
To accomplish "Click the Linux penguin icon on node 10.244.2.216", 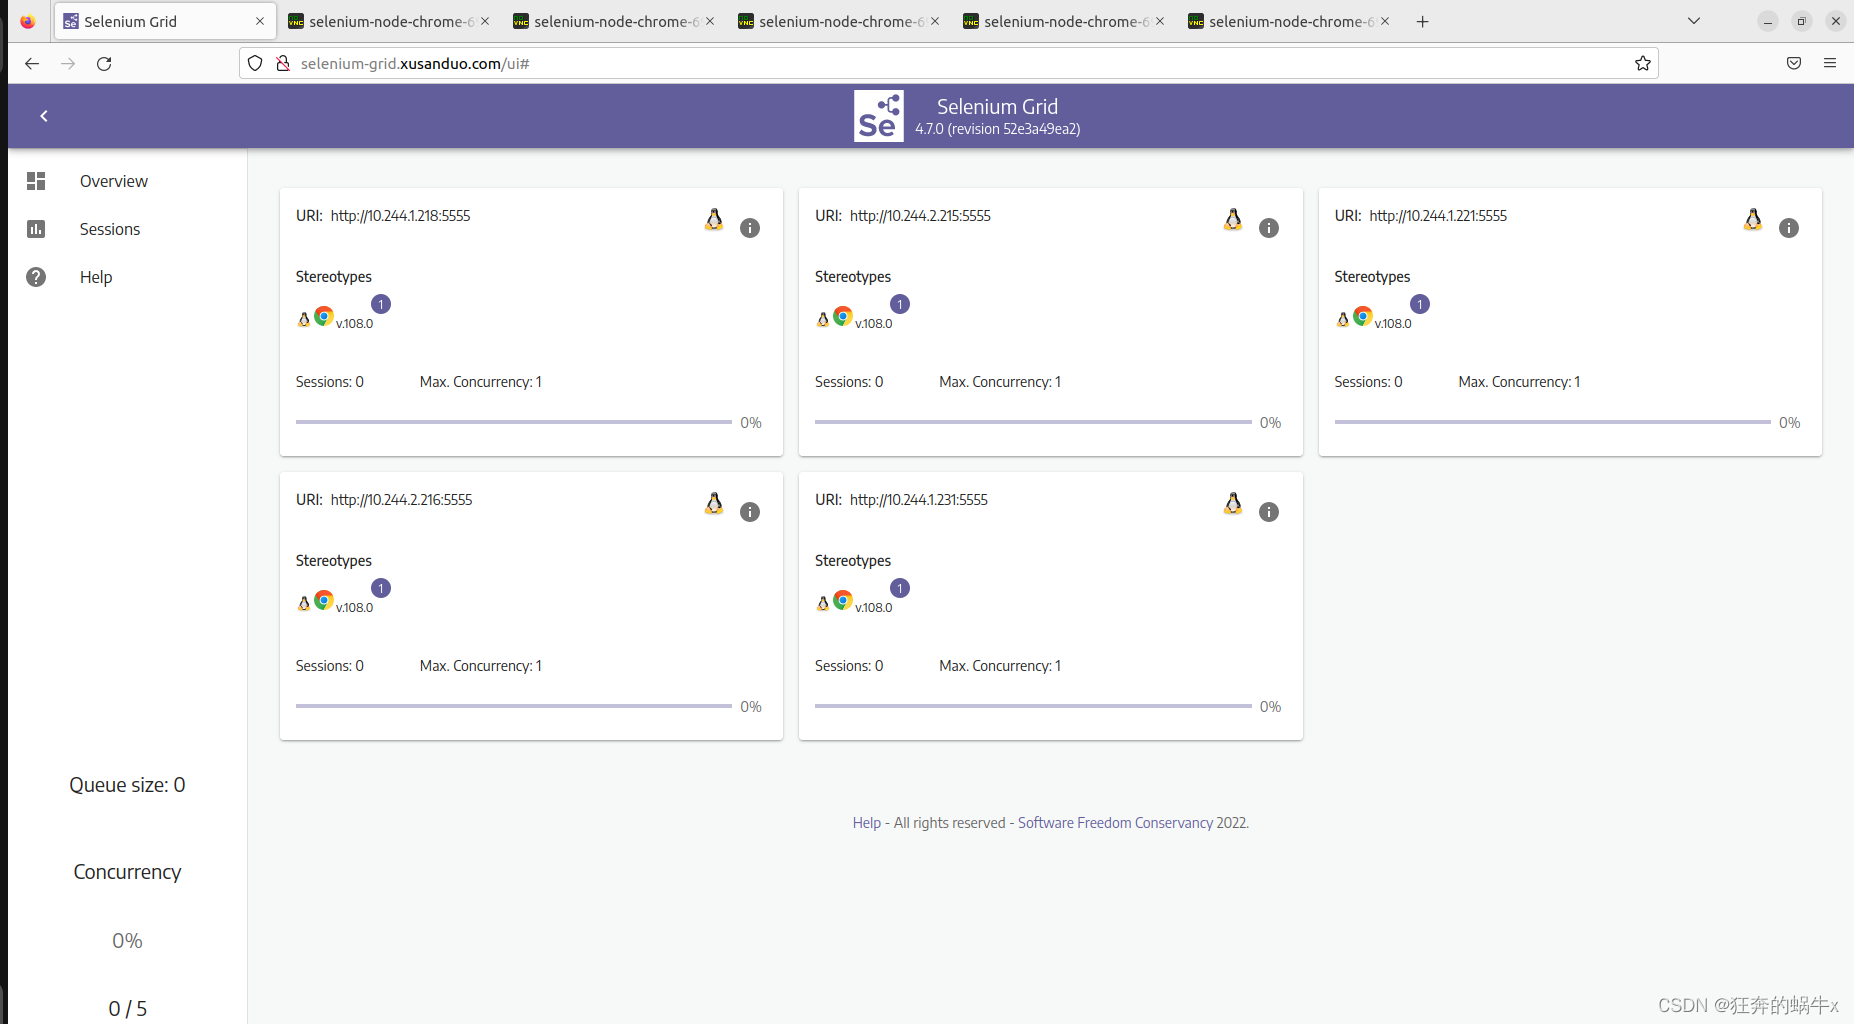I will coord(714,504).
